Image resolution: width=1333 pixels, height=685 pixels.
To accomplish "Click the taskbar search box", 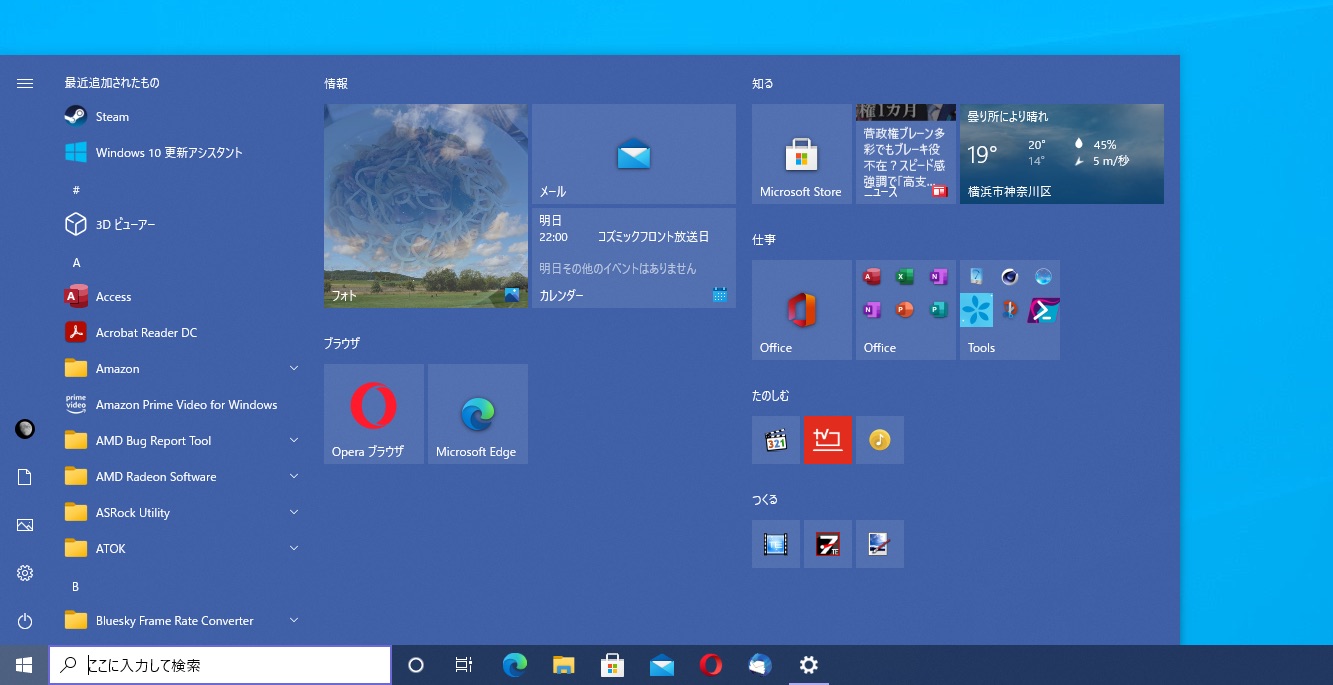I will click(x=220, y=665).
